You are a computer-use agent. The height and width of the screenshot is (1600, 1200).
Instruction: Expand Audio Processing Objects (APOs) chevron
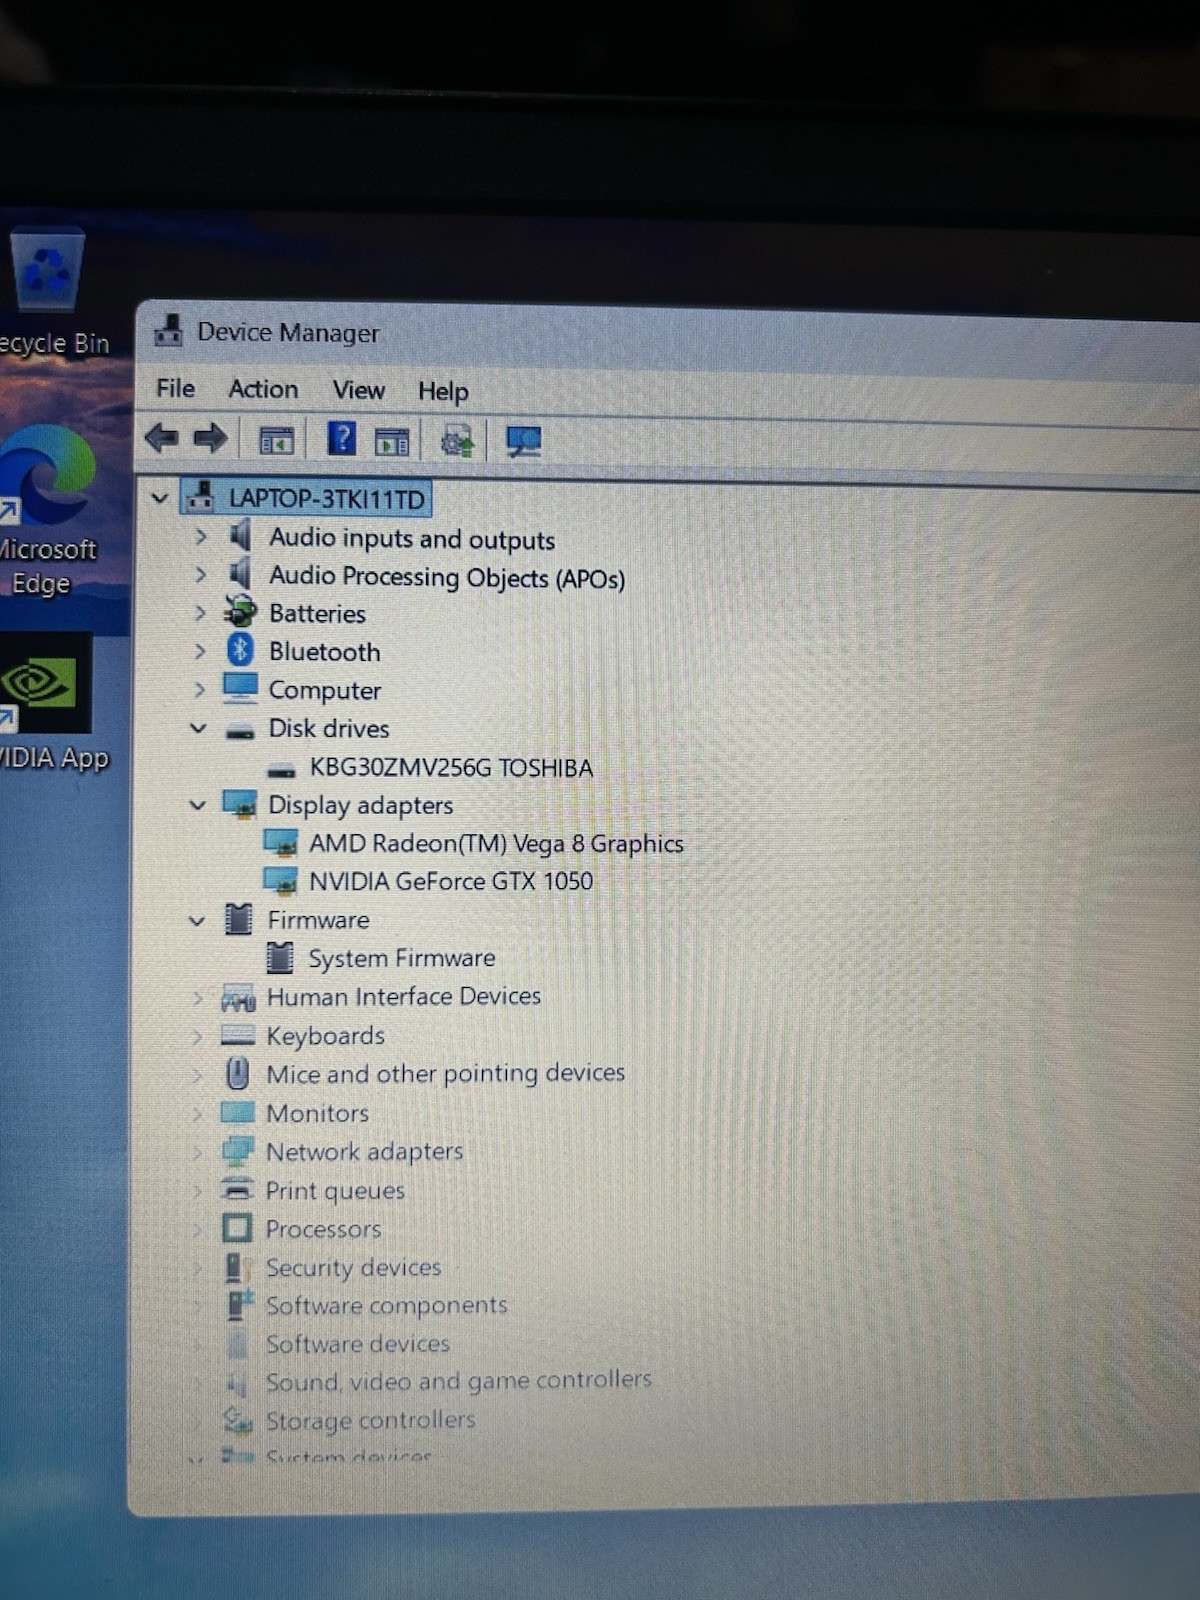click(200, 574)
